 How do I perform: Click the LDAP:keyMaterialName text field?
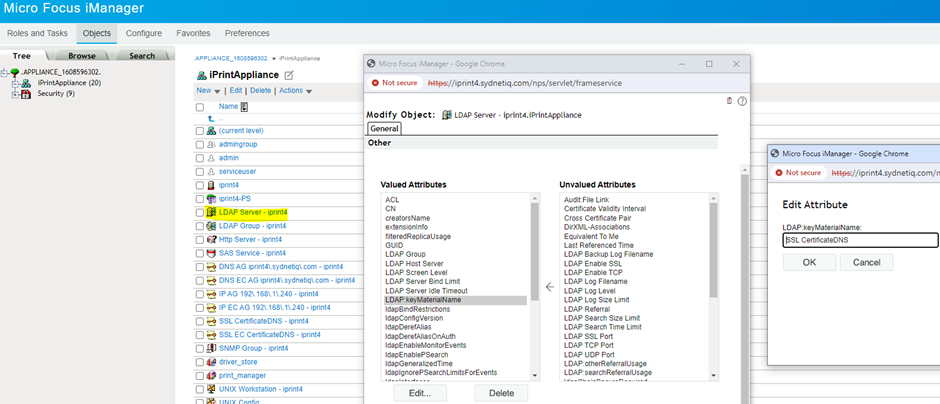point(859,240)
